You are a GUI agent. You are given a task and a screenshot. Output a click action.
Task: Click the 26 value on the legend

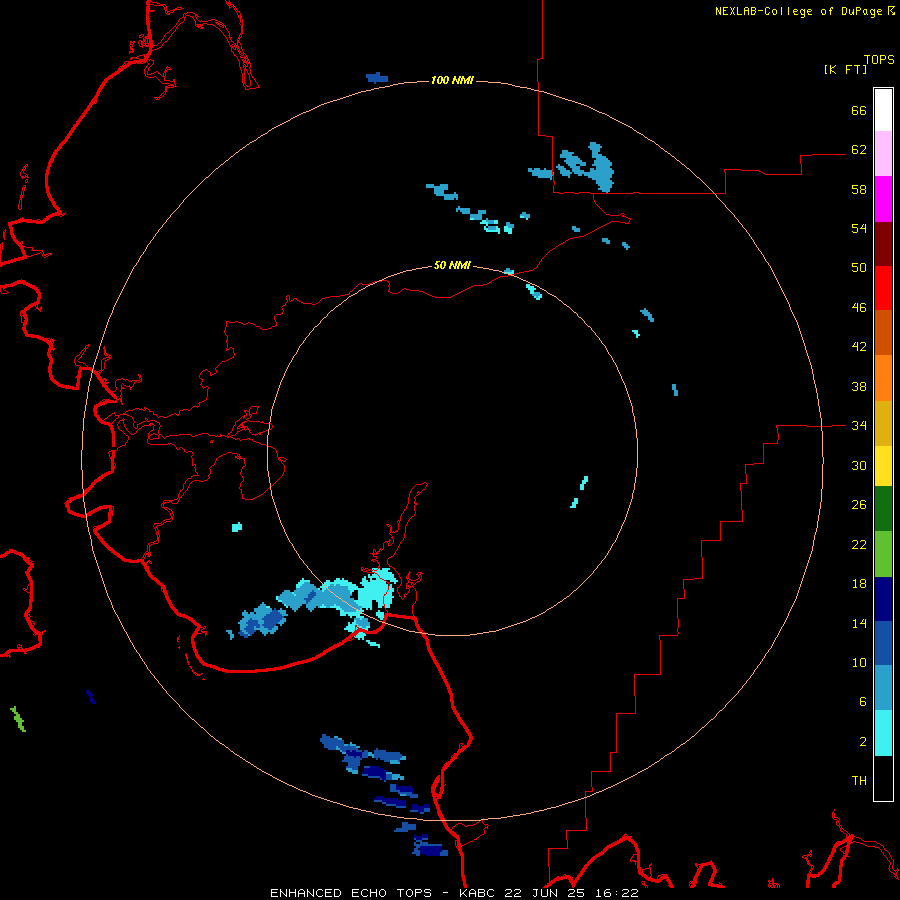coord(859,505)
